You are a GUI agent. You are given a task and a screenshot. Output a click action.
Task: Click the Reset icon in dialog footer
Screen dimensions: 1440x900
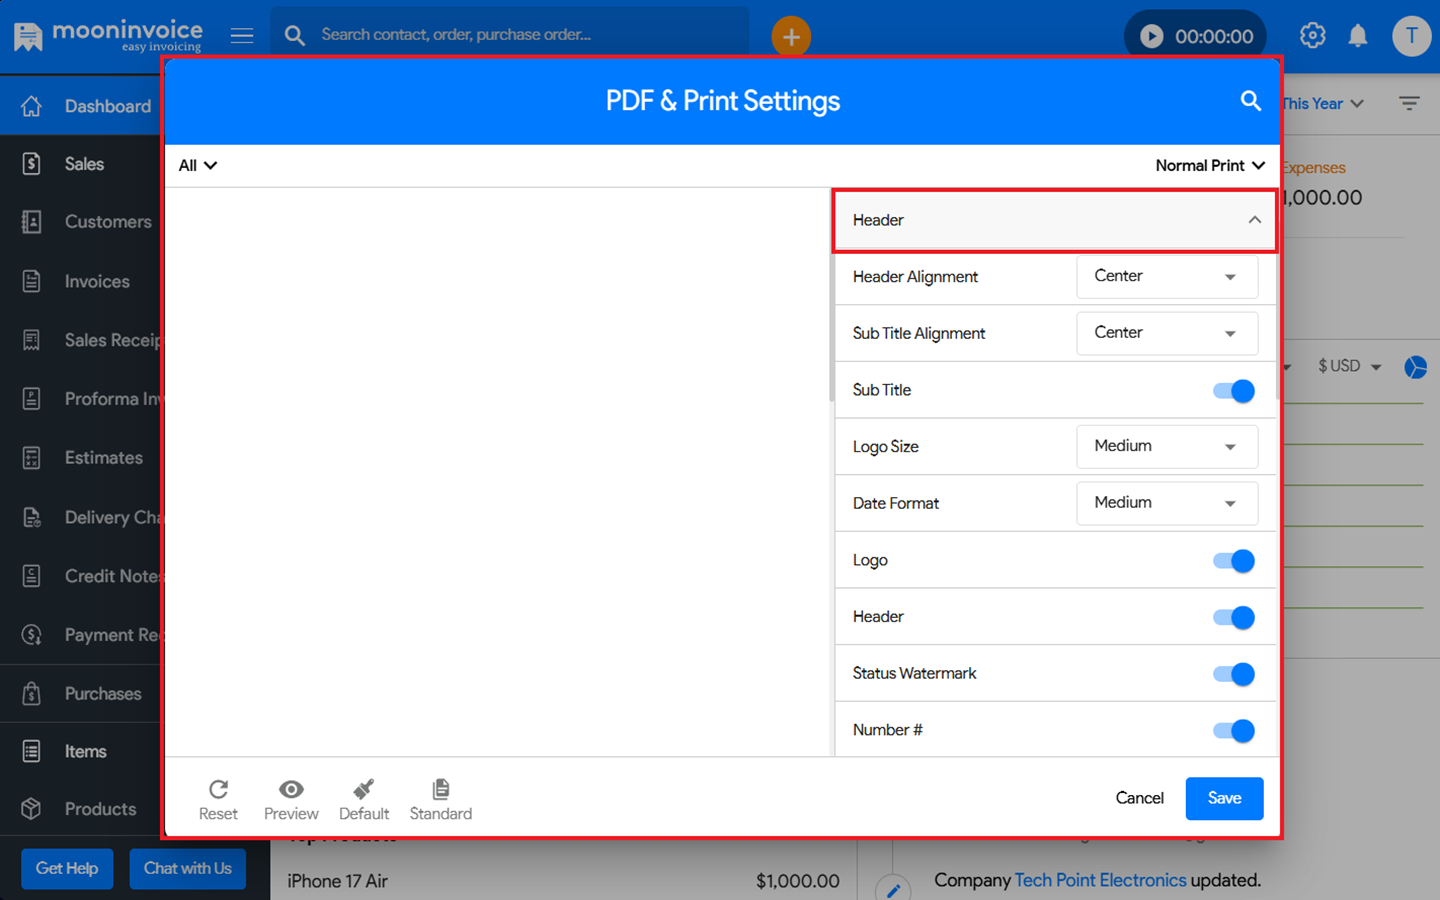click(x=218, y=790)
